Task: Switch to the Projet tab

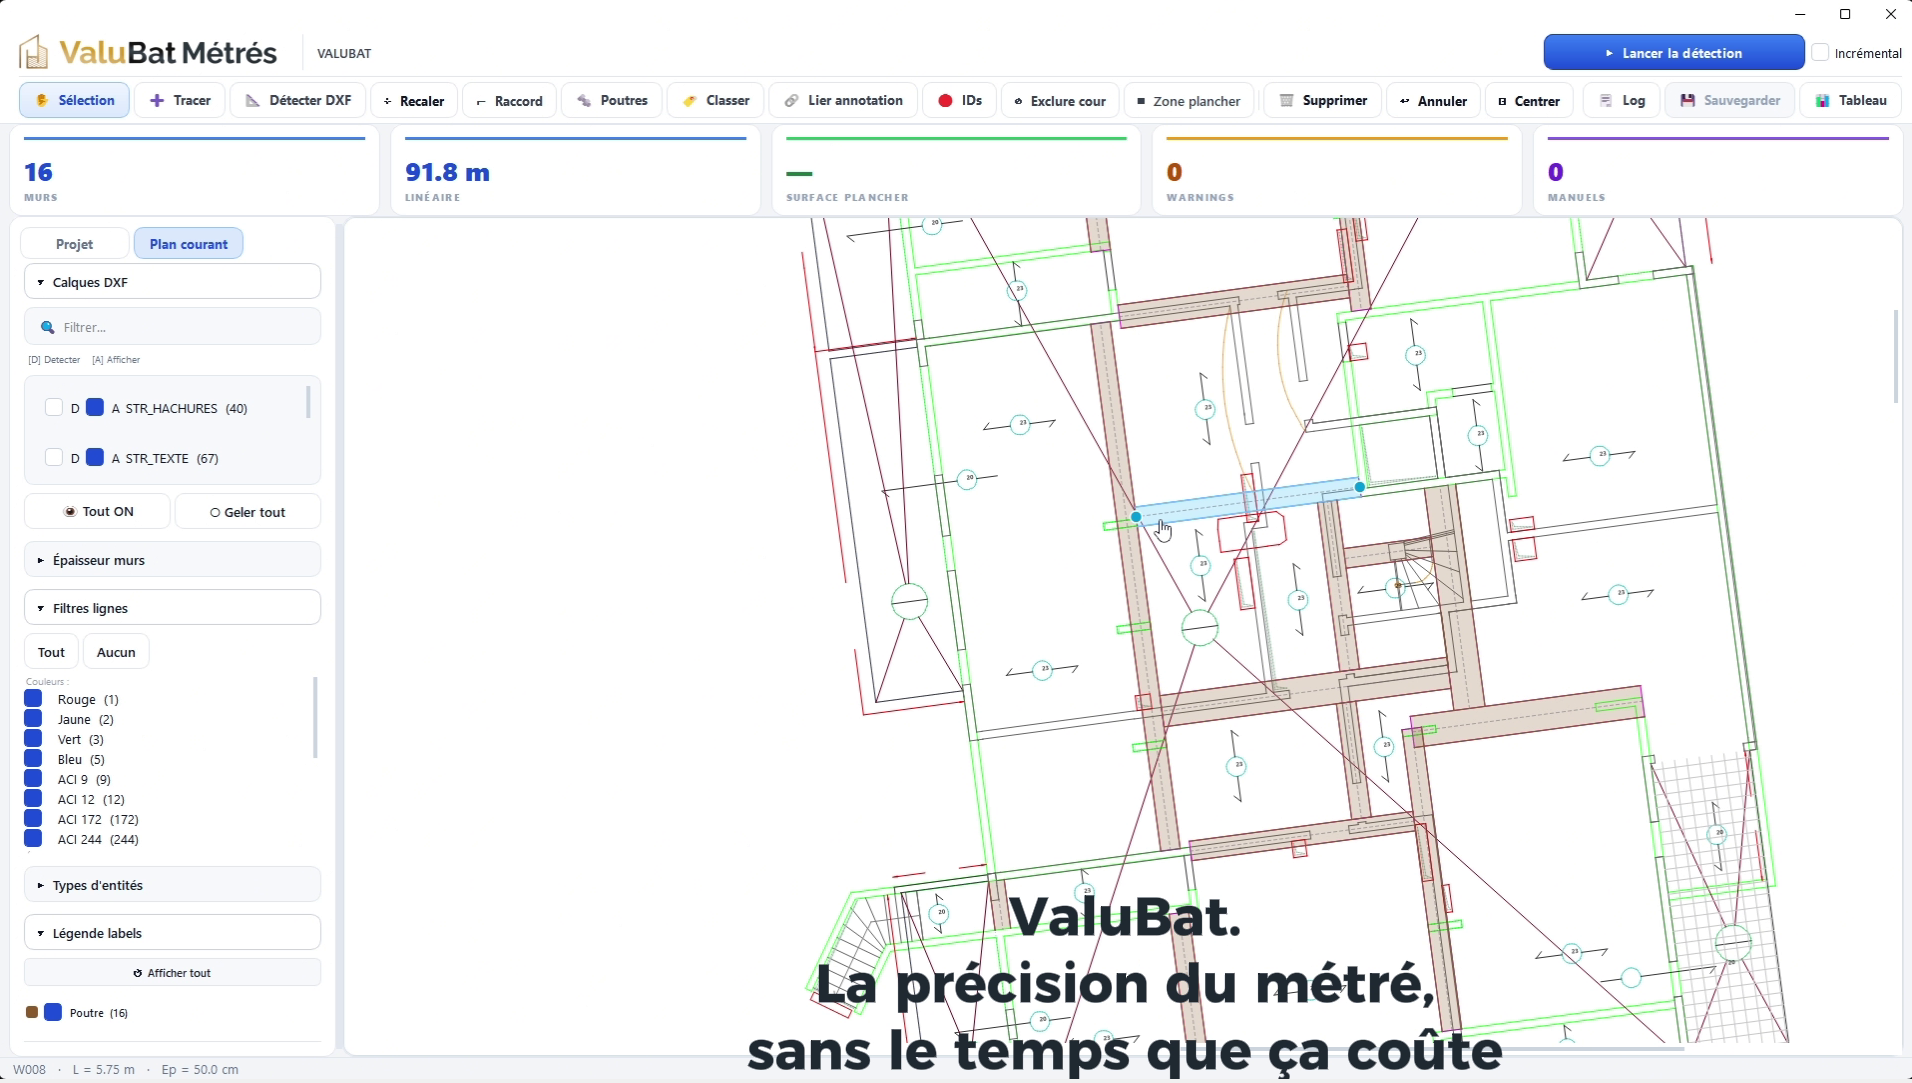Action: pyautogui.click(x=75, y=244)
